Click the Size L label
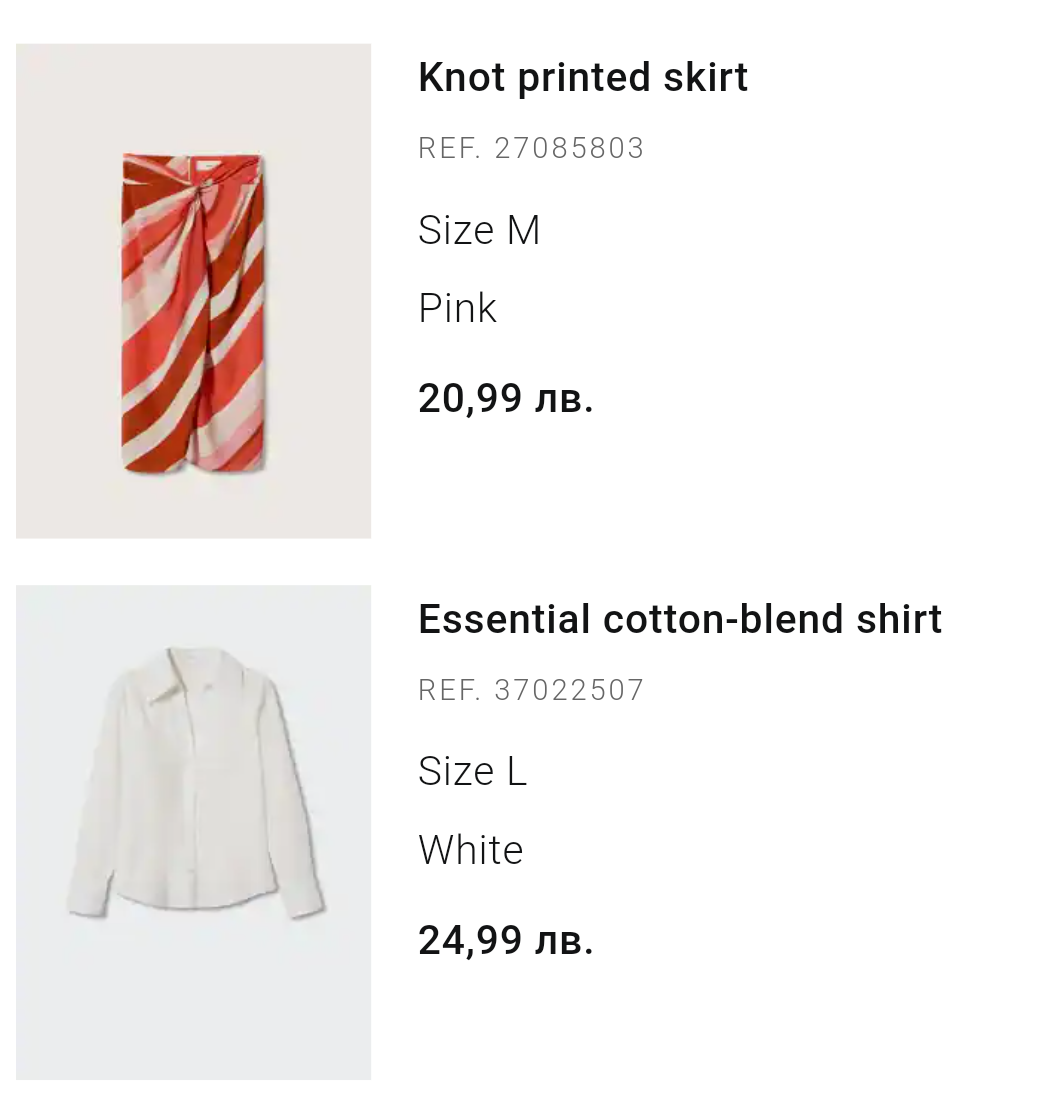 [x=472, y=772]
